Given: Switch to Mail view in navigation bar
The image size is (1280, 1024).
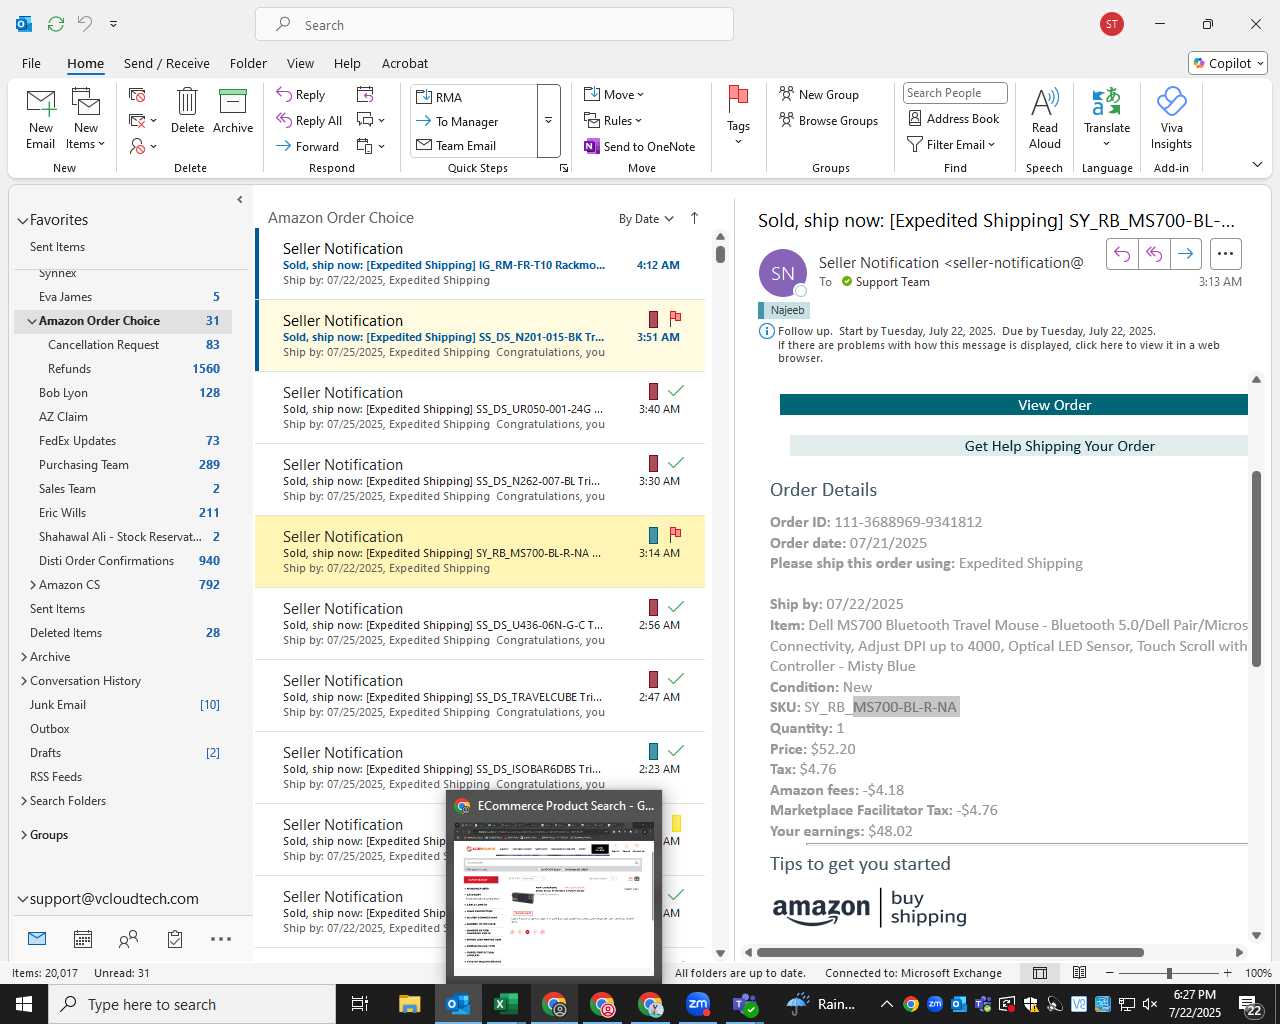Looking at the screenshot, I should (37, 939).
